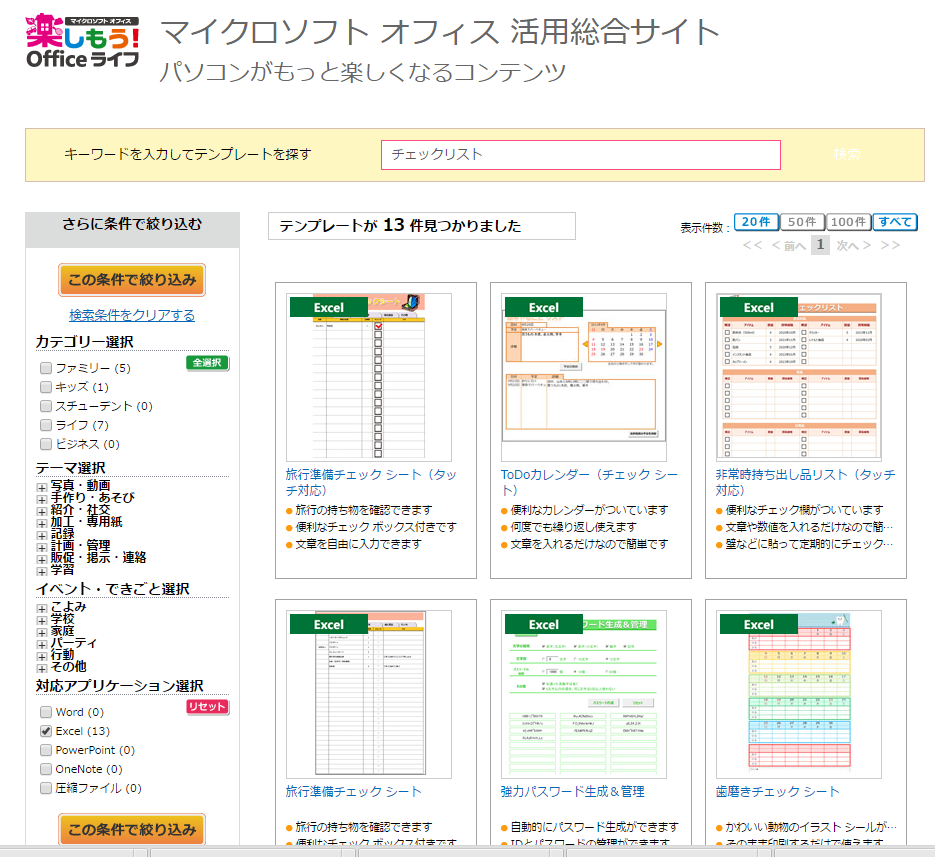
Task: Set display count to 50件
Action: coord(803,222)
